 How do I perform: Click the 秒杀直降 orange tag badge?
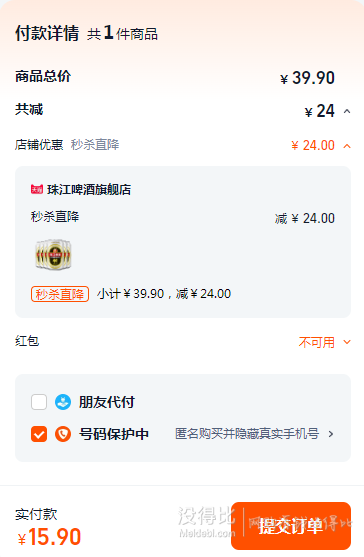tap(60, 294)
